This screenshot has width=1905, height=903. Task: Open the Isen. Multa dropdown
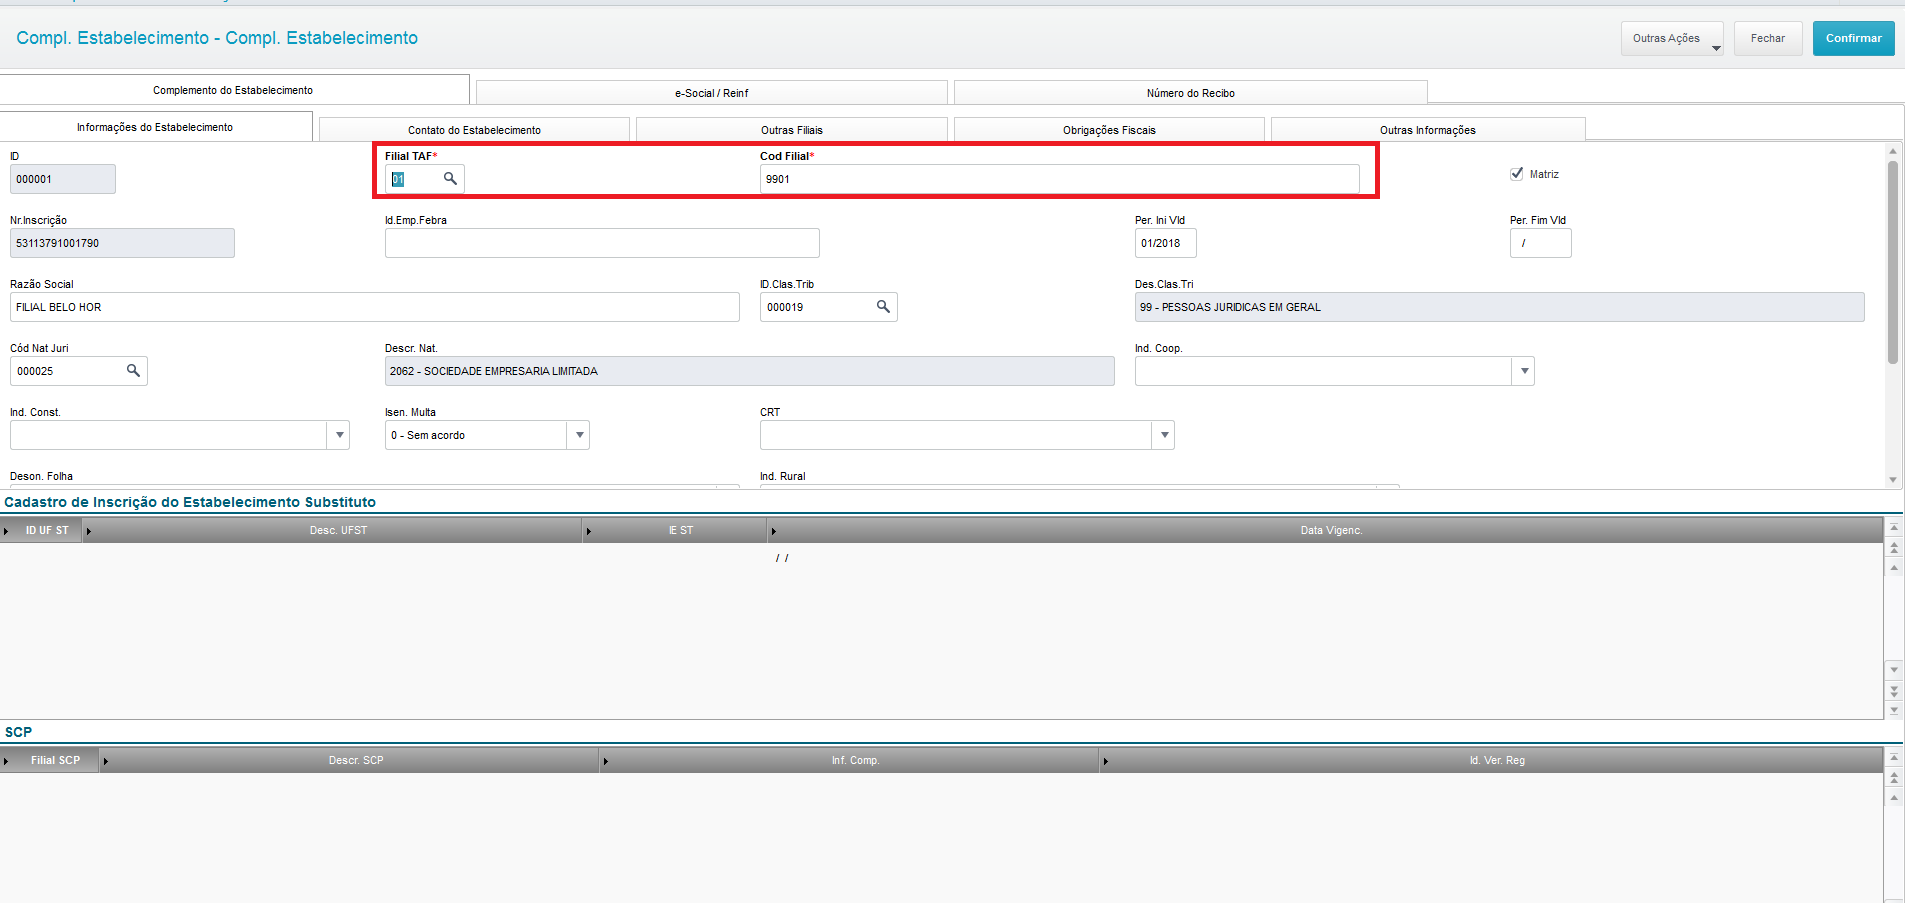[x=579, y=435]
